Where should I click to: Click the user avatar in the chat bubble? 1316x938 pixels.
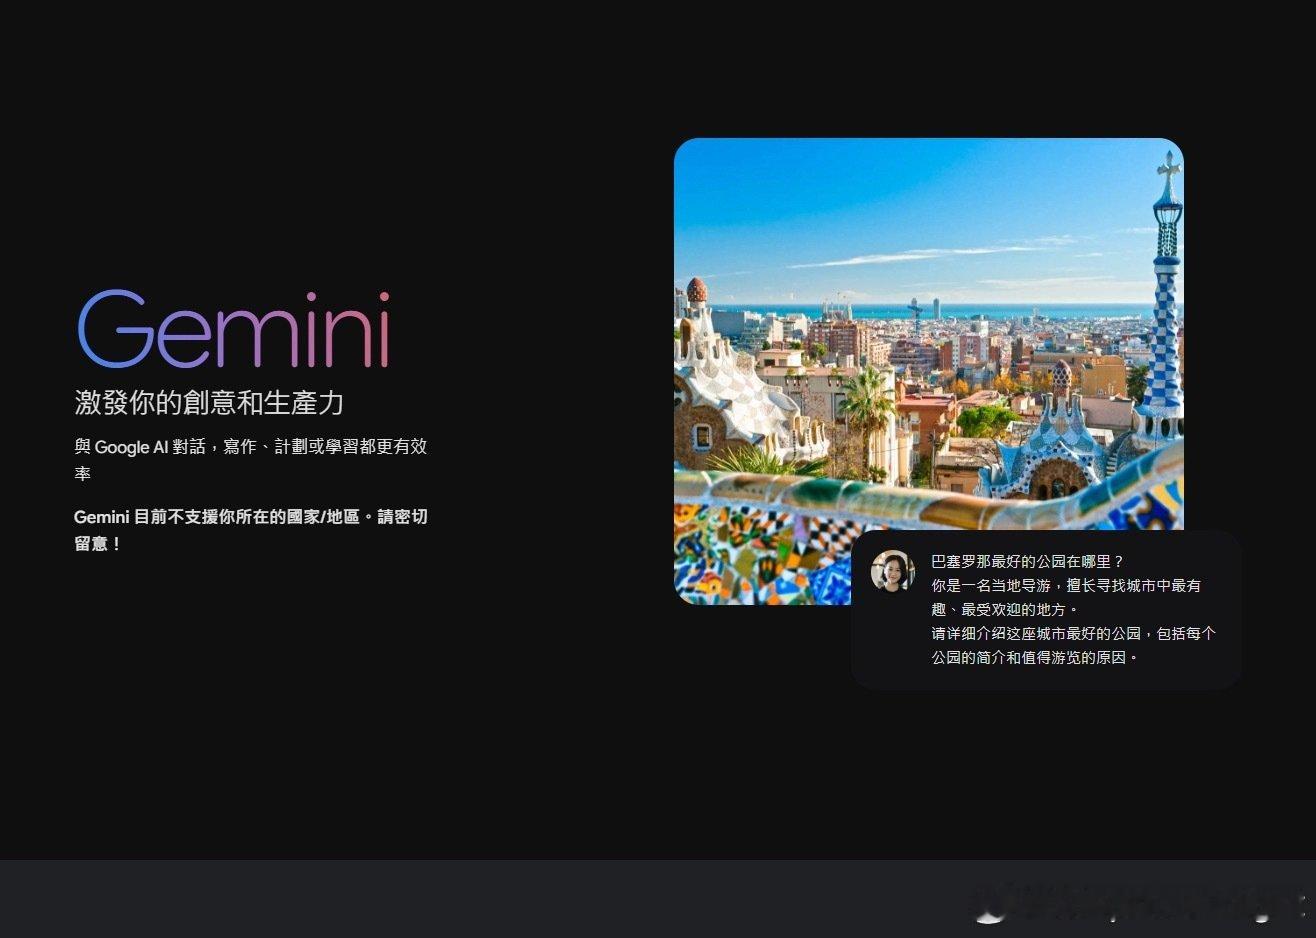[892, 571]
